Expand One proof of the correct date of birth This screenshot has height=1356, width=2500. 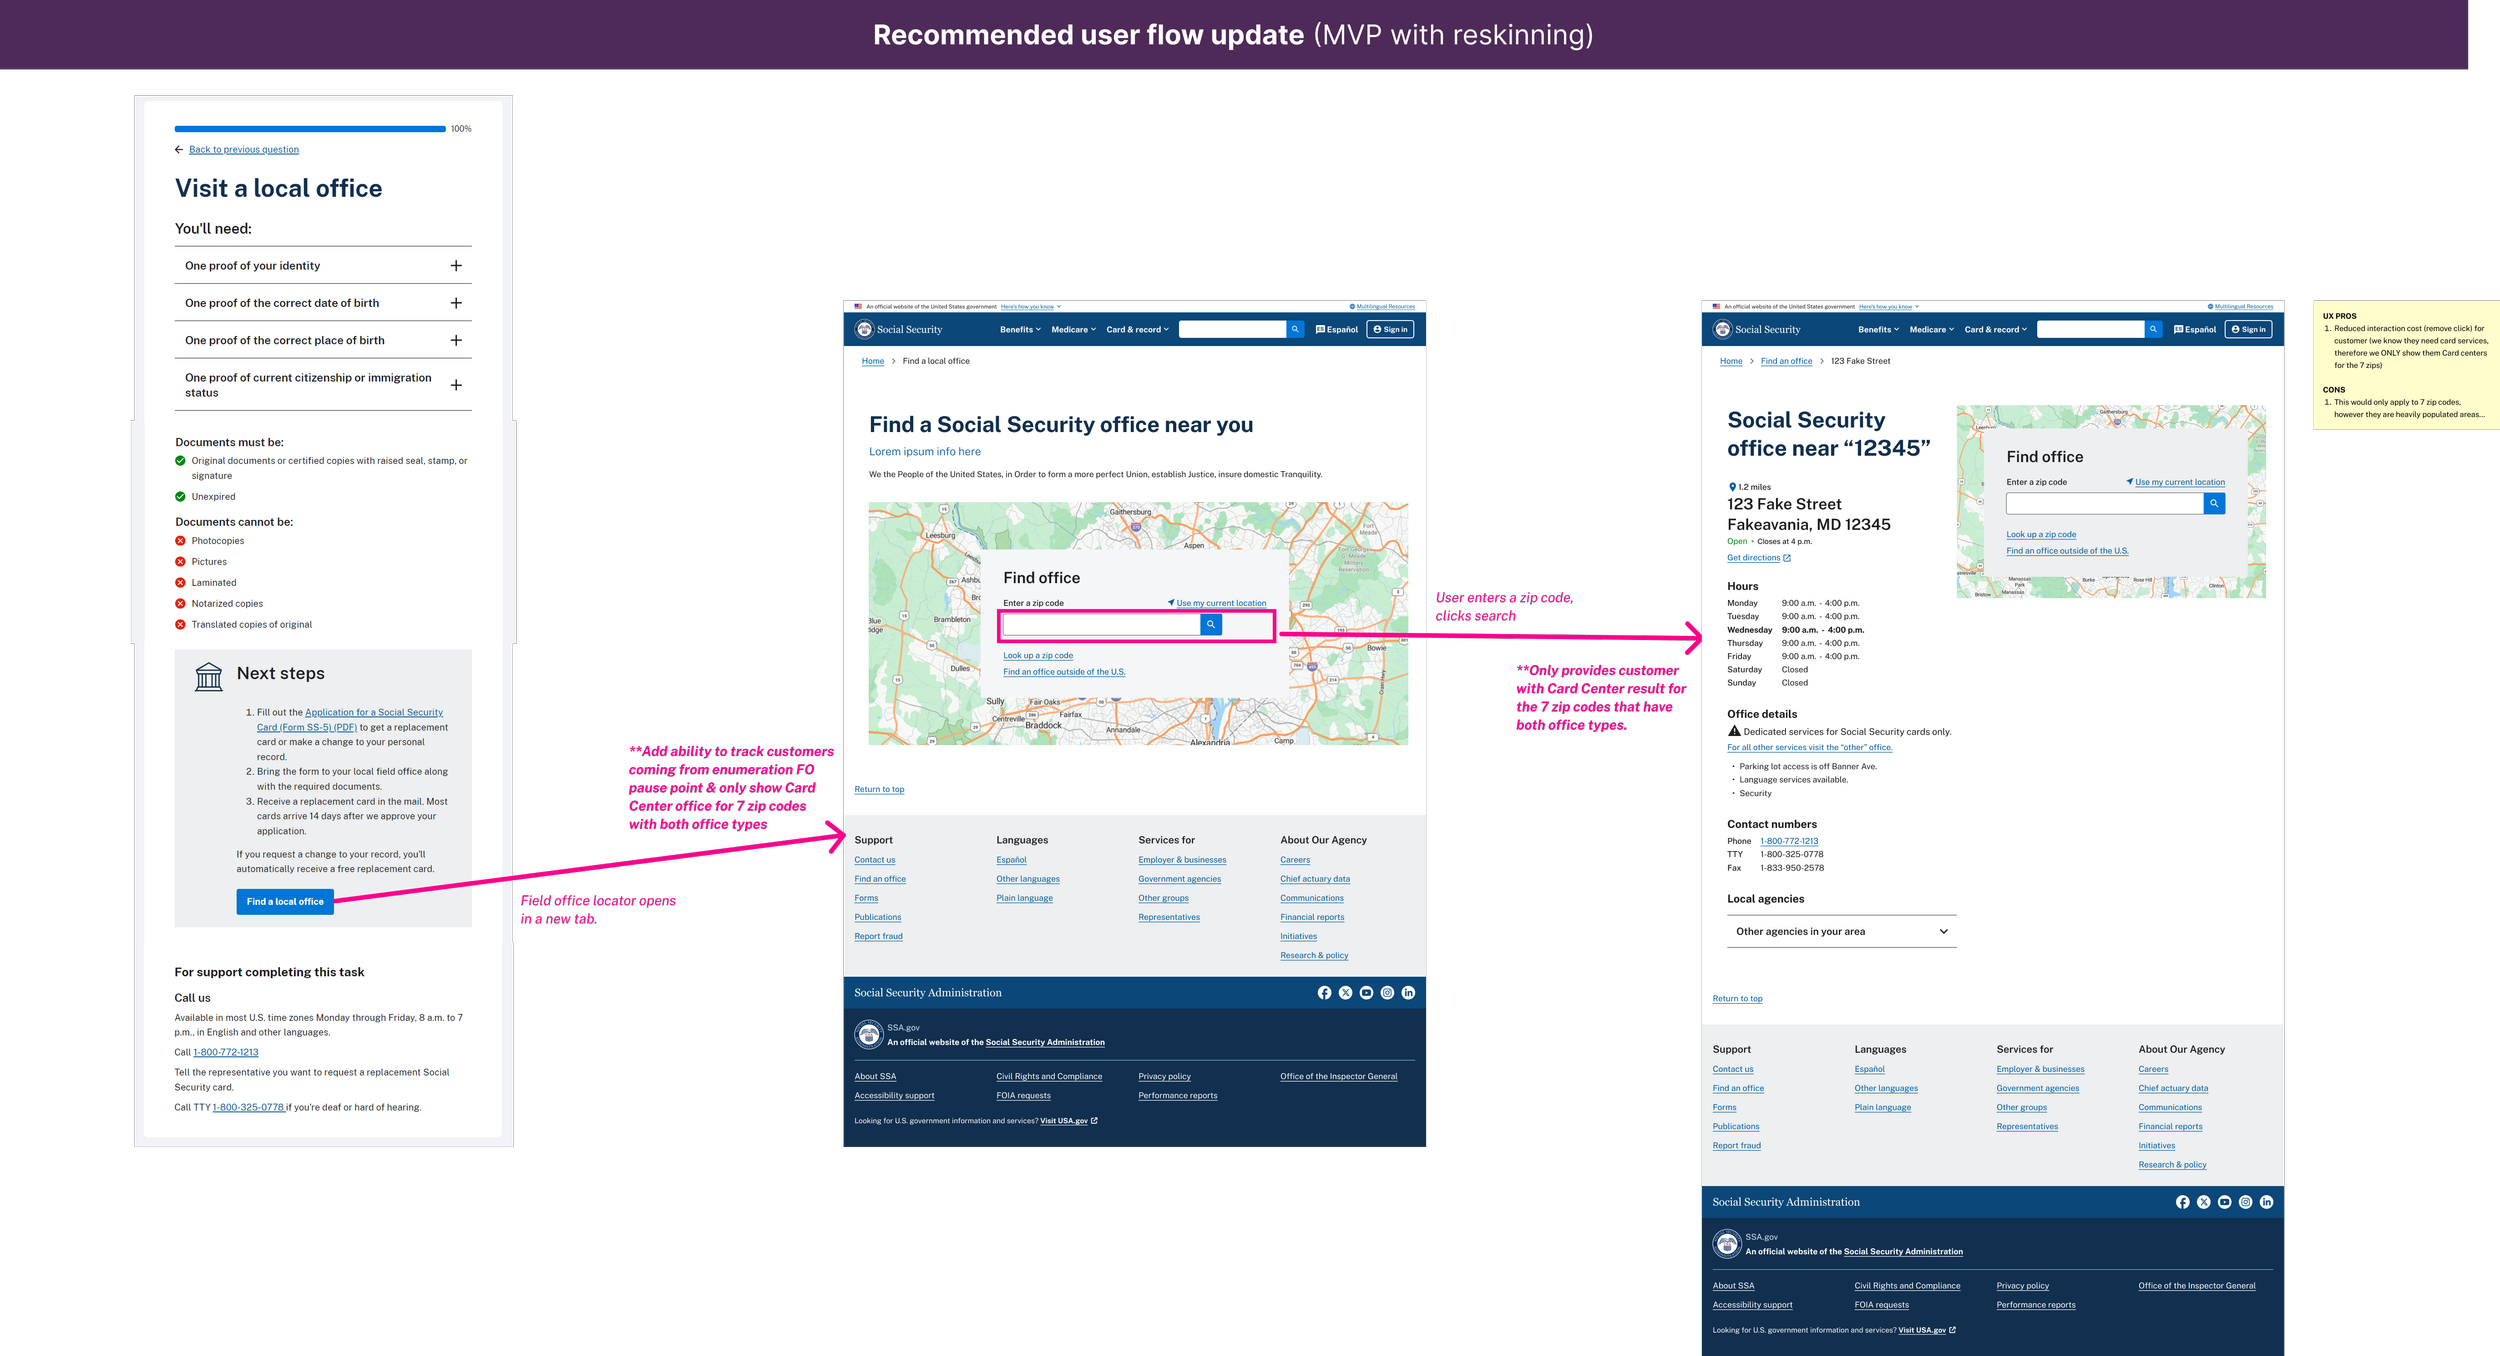point(323,303)
